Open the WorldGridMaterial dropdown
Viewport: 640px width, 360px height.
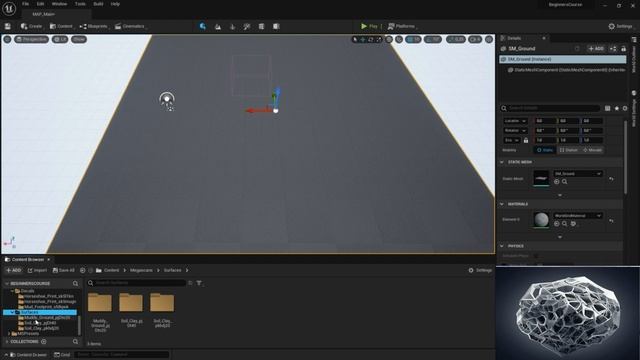coord(578,216)
